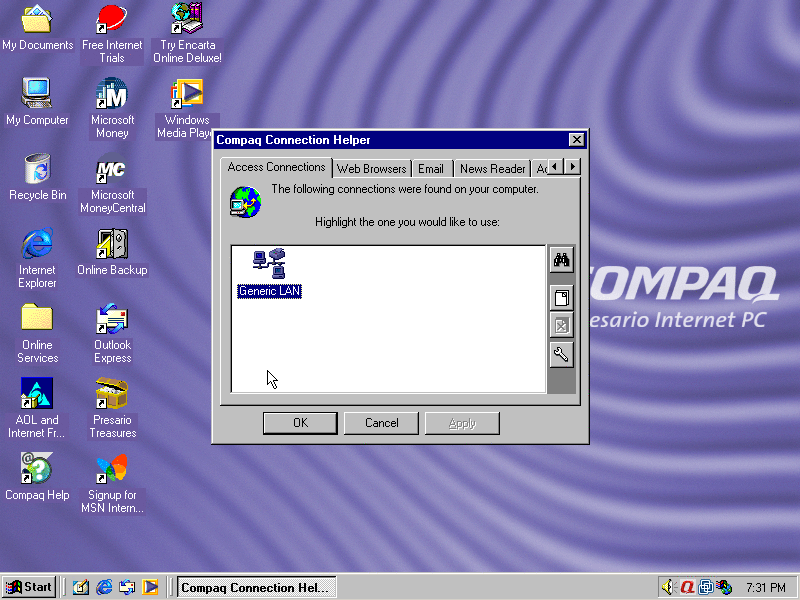
Task: Click the Compaq Connection Helper taskbar button
Action: (257, 587)
